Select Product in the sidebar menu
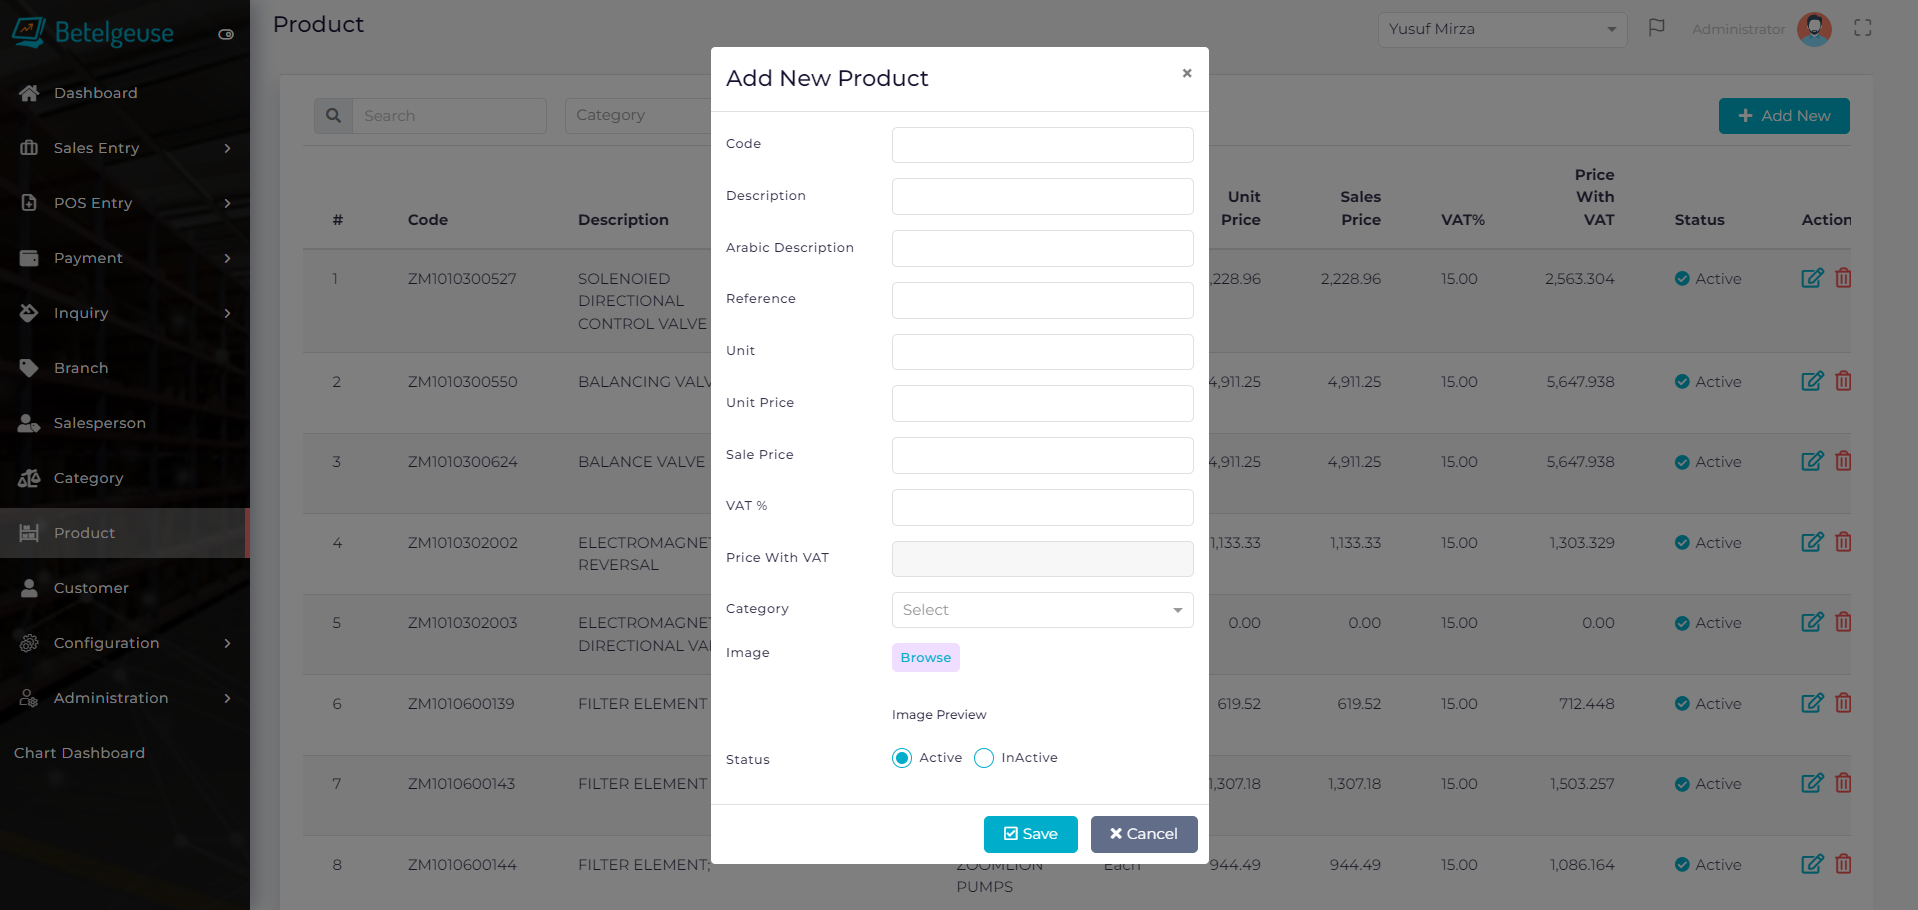Screen dimensions: 1918x910 click(83, 532)
